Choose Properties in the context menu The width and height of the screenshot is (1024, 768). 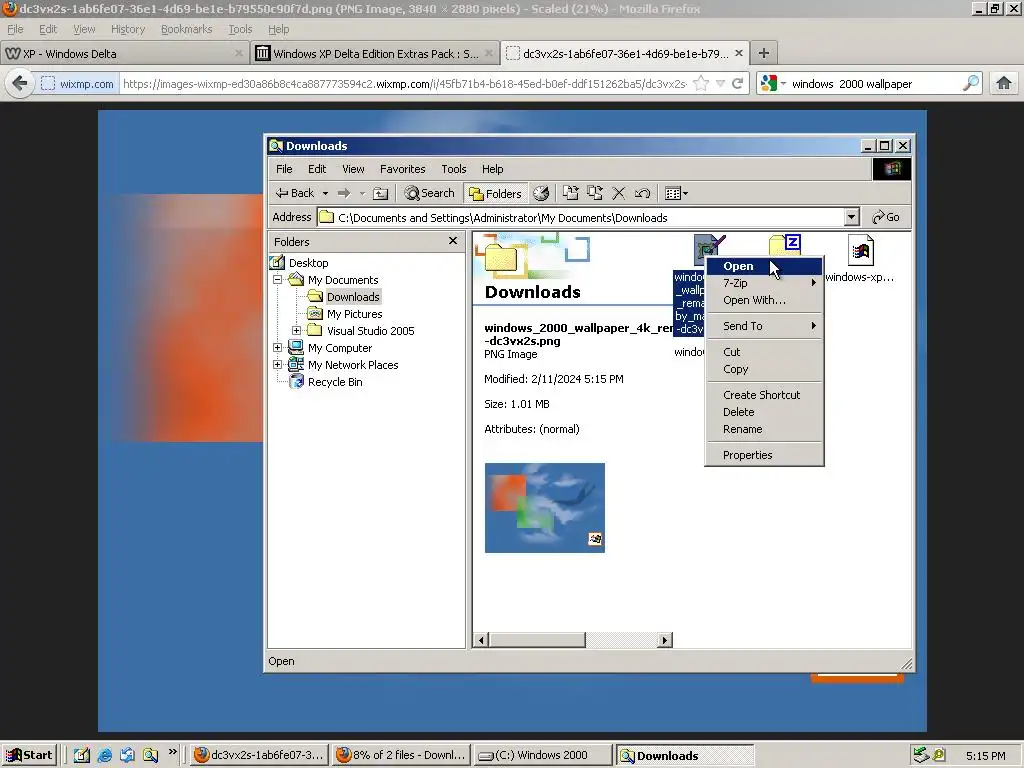[x=764, y=455]
